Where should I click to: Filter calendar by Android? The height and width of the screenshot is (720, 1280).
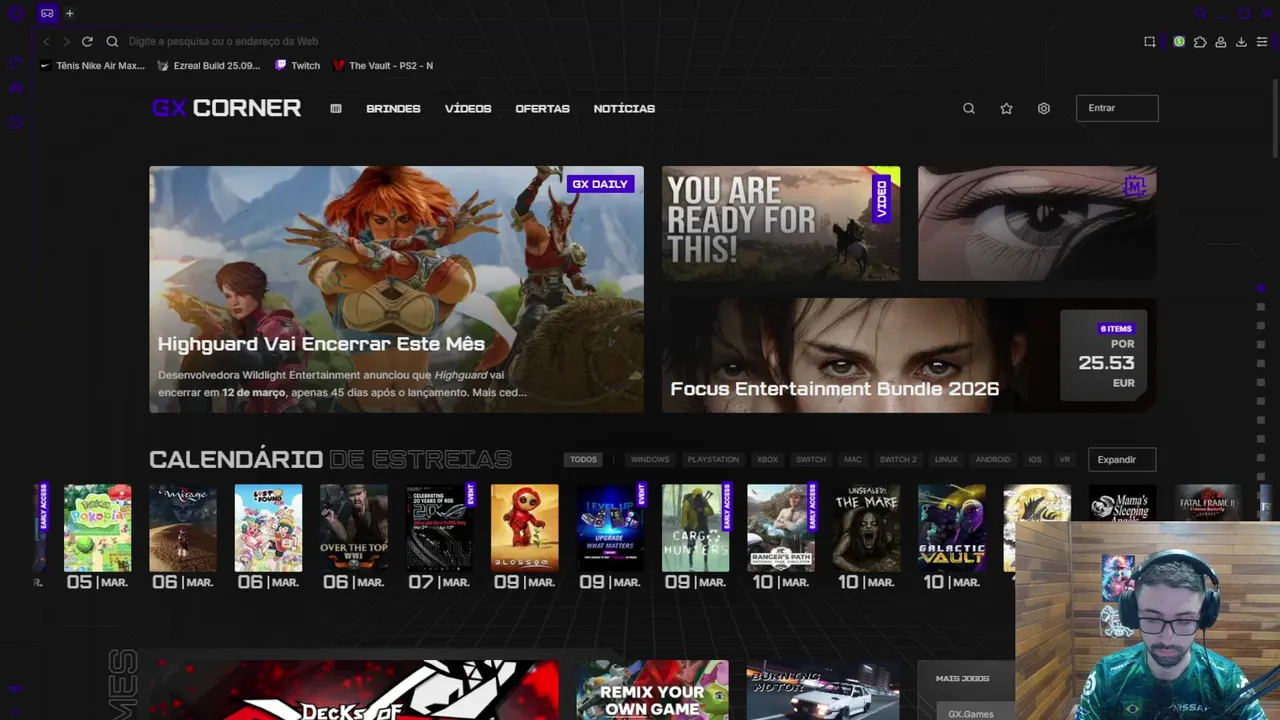point(993,459)
